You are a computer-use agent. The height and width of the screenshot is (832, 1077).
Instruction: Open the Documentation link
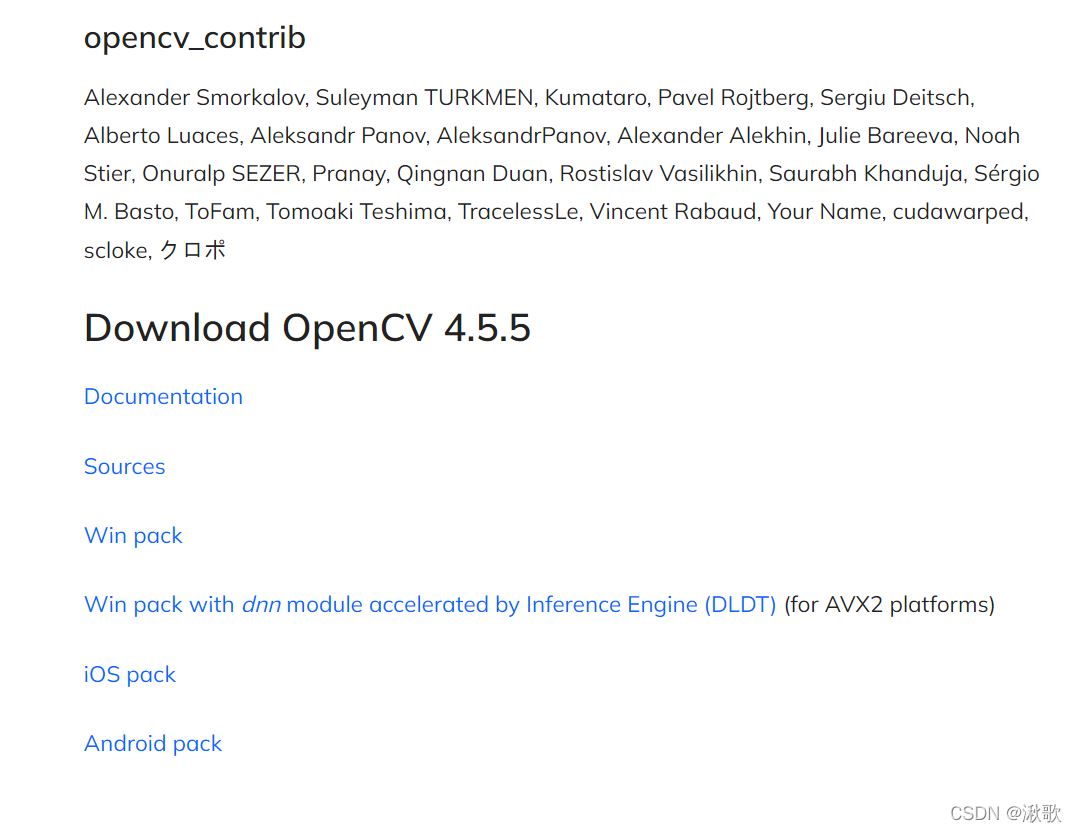[x=163, y=396]
